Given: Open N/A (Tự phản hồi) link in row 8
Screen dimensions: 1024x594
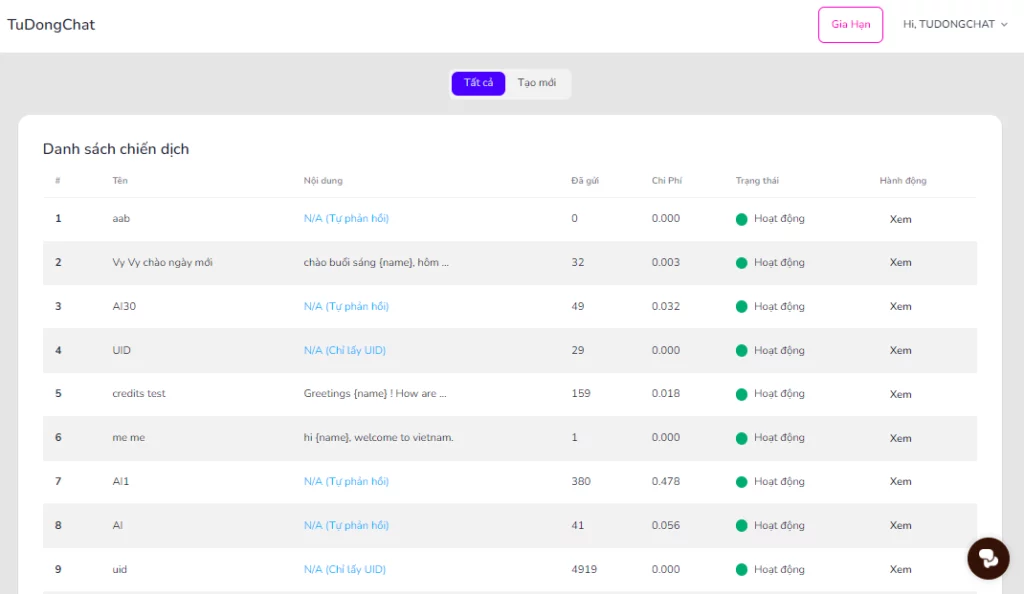Looking at the screenshot, I should click(x=346, y=525).
